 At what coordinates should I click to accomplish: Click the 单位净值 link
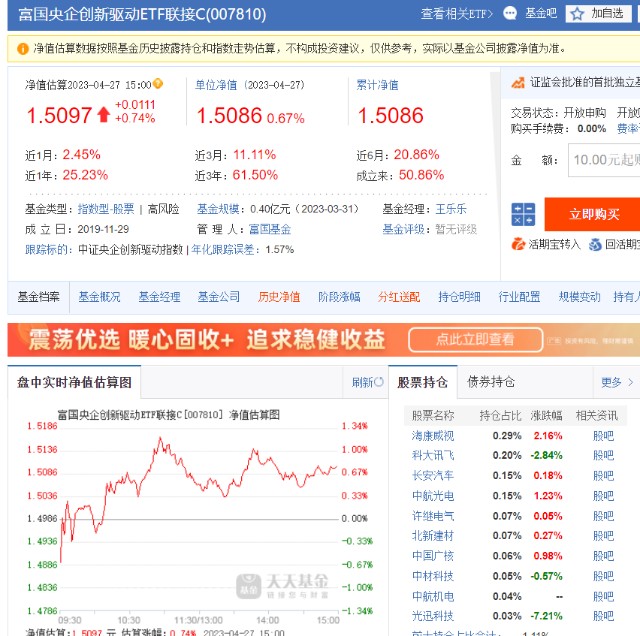[x=216, y=85]
